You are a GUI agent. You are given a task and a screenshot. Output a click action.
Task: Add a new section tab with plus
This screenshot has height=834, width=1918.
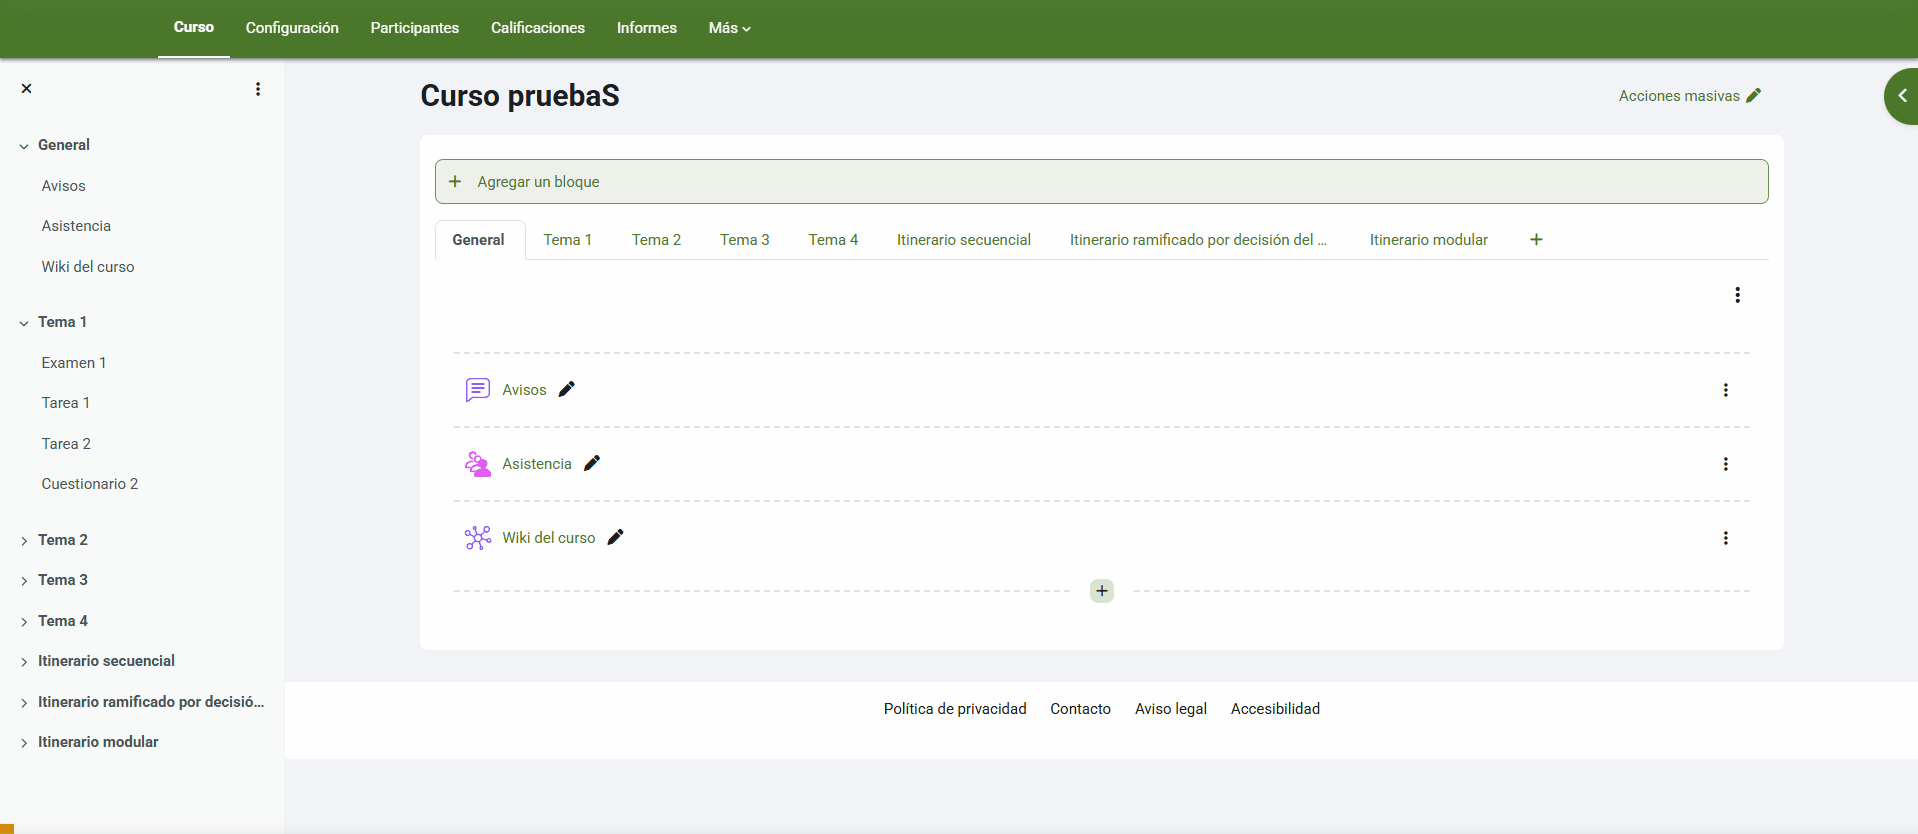pos(1536,240)
